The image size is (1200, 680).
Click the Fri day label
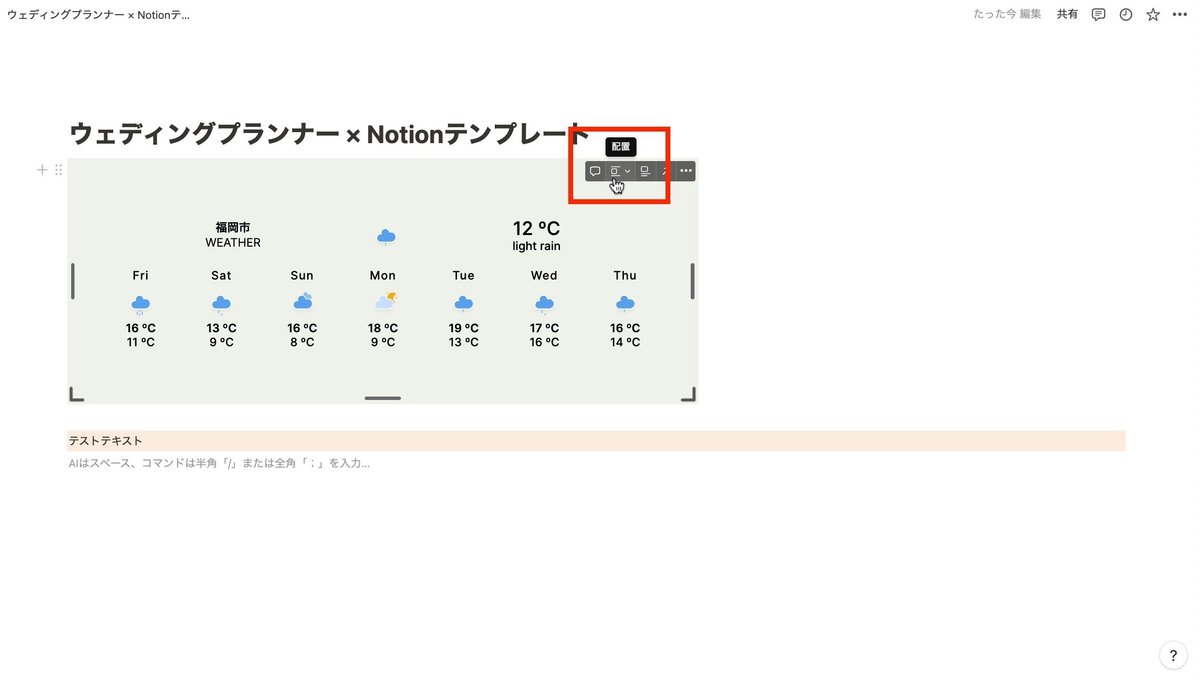141,276
